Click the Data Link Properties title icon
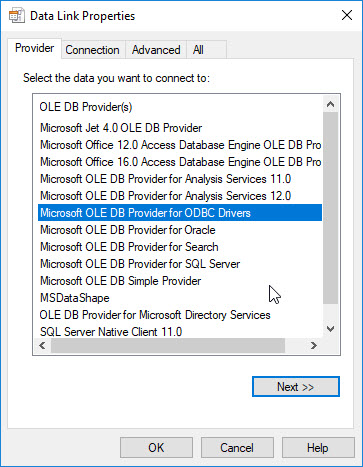The height and width of the screenshot is (467, 363). [17, 16]
